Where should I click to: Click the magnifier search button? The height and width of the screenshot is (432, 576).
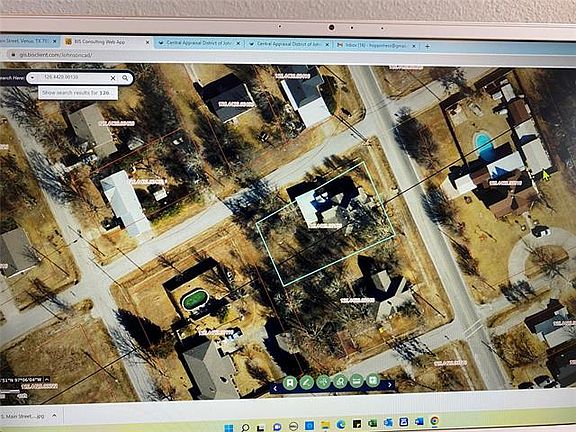point(125,78)
